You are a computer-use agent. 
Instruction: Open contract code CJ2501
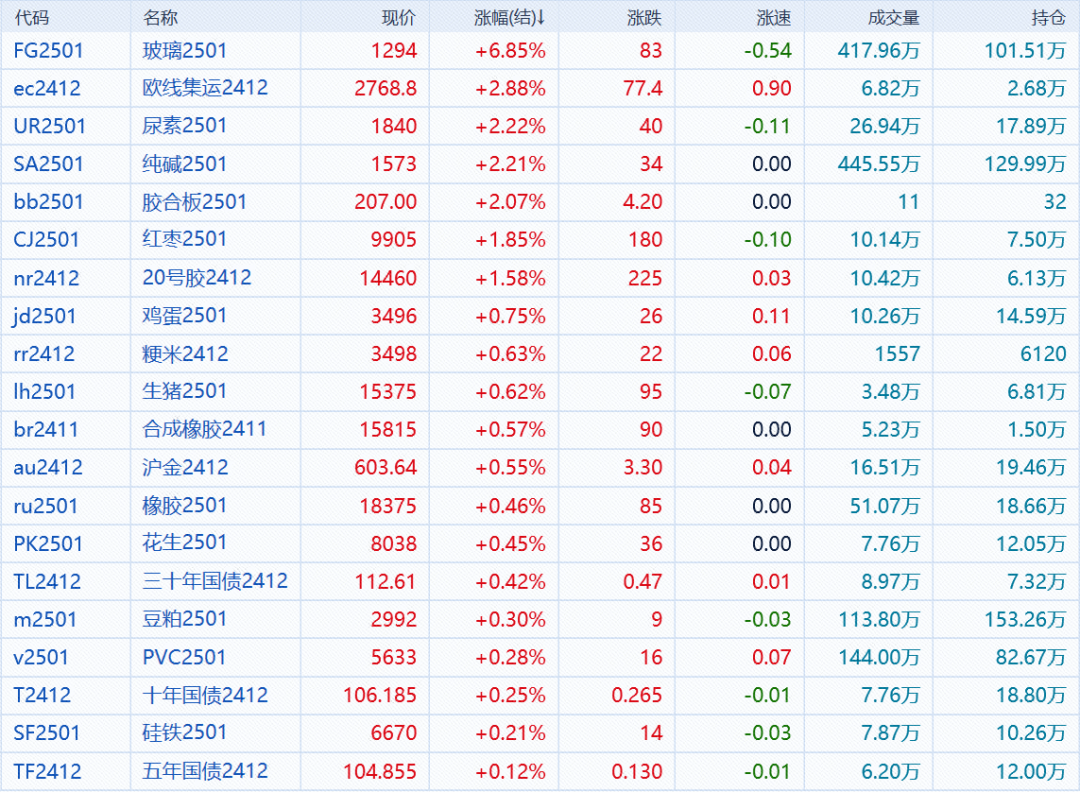pos(46,240)
